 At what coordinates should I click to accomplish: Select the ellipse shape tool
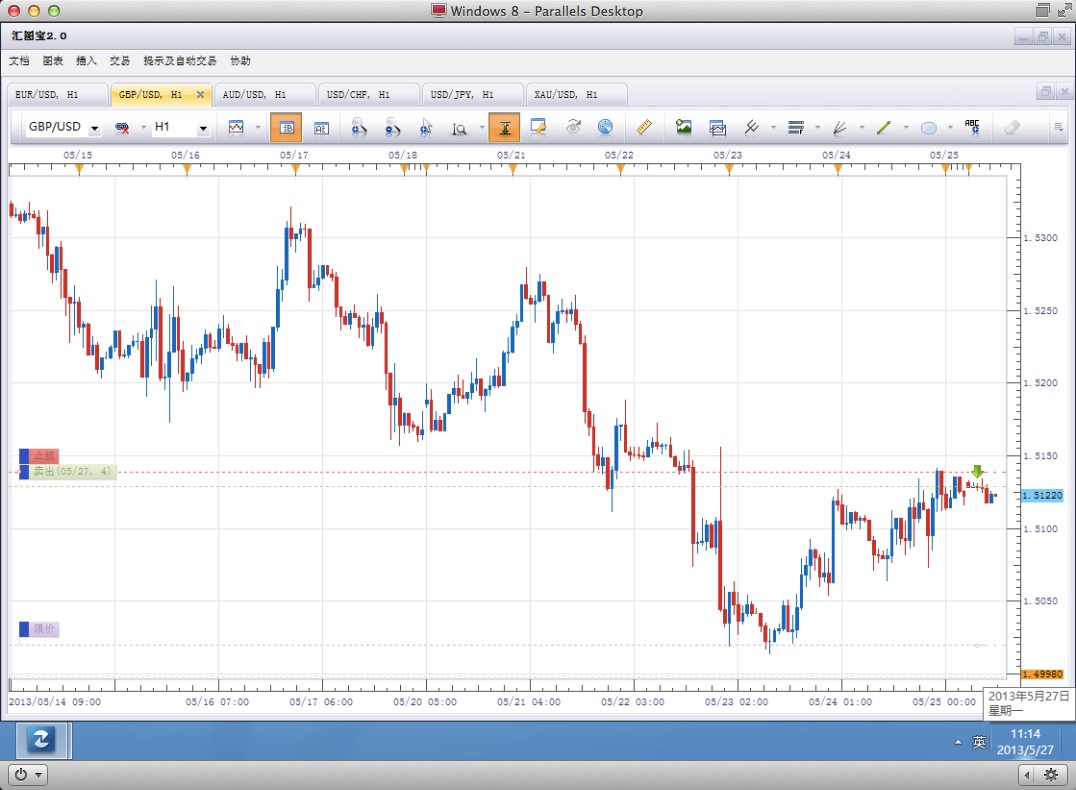pyautogui.click(x=928, y=128)
